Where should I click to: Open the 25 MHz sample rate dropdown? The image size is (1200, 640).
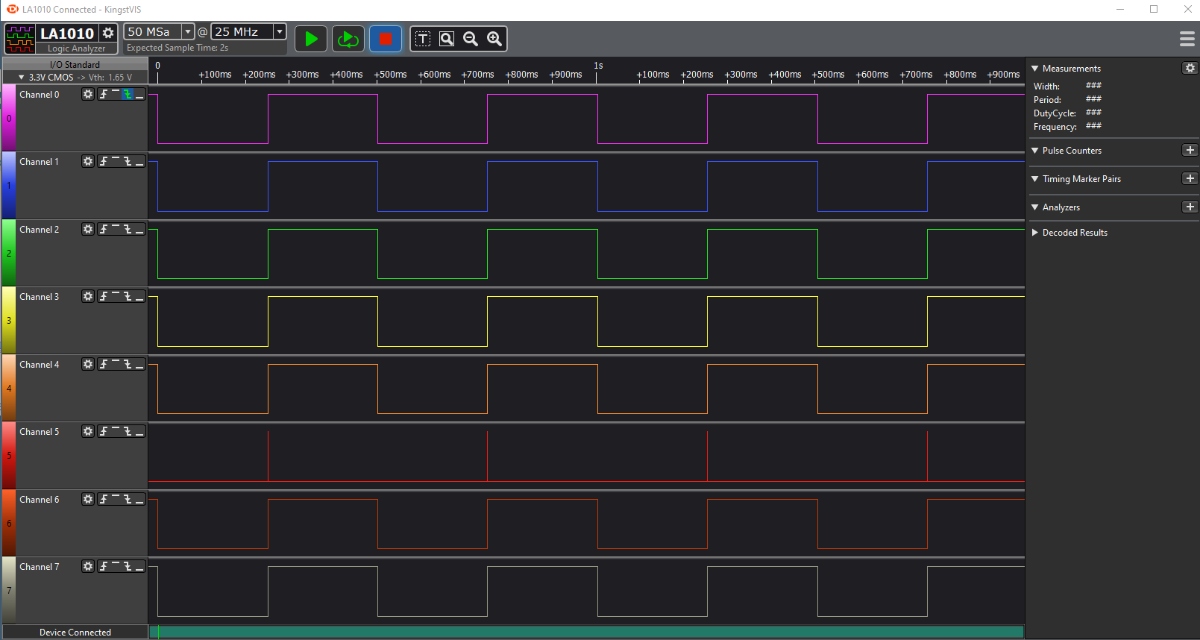point(279,32)
